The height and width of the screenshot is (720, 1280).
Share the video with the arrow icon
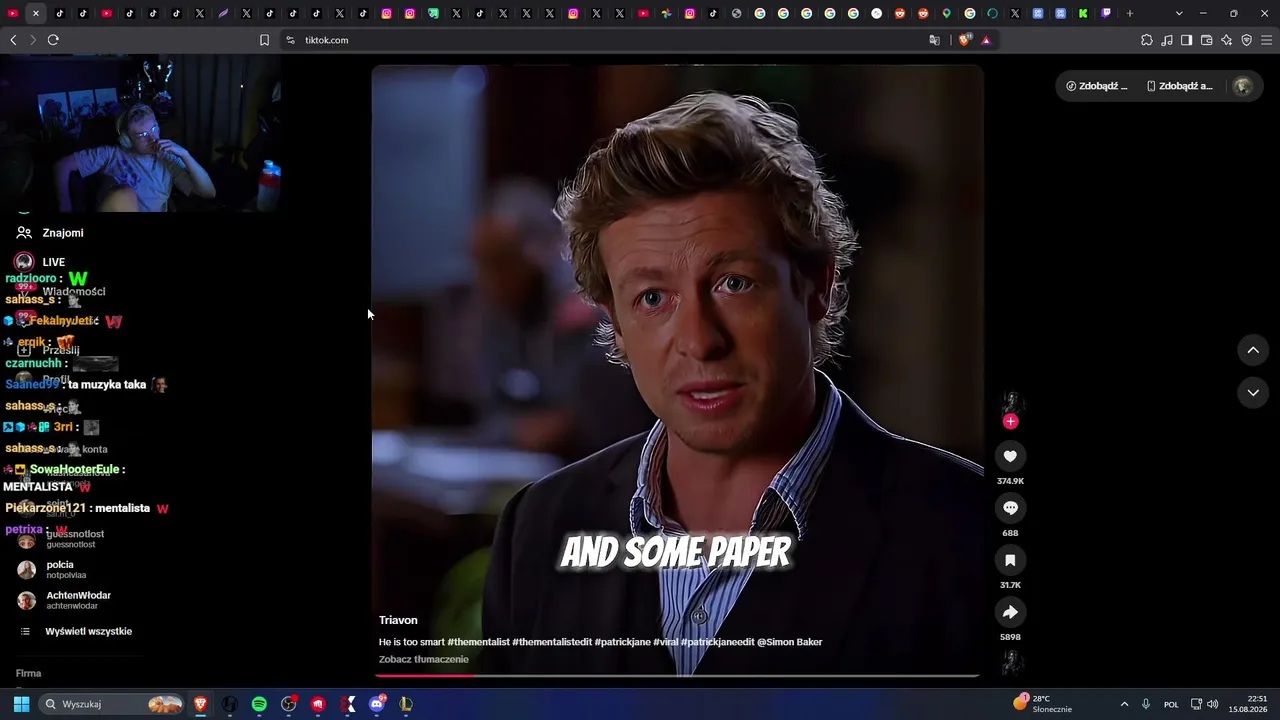1010,612
